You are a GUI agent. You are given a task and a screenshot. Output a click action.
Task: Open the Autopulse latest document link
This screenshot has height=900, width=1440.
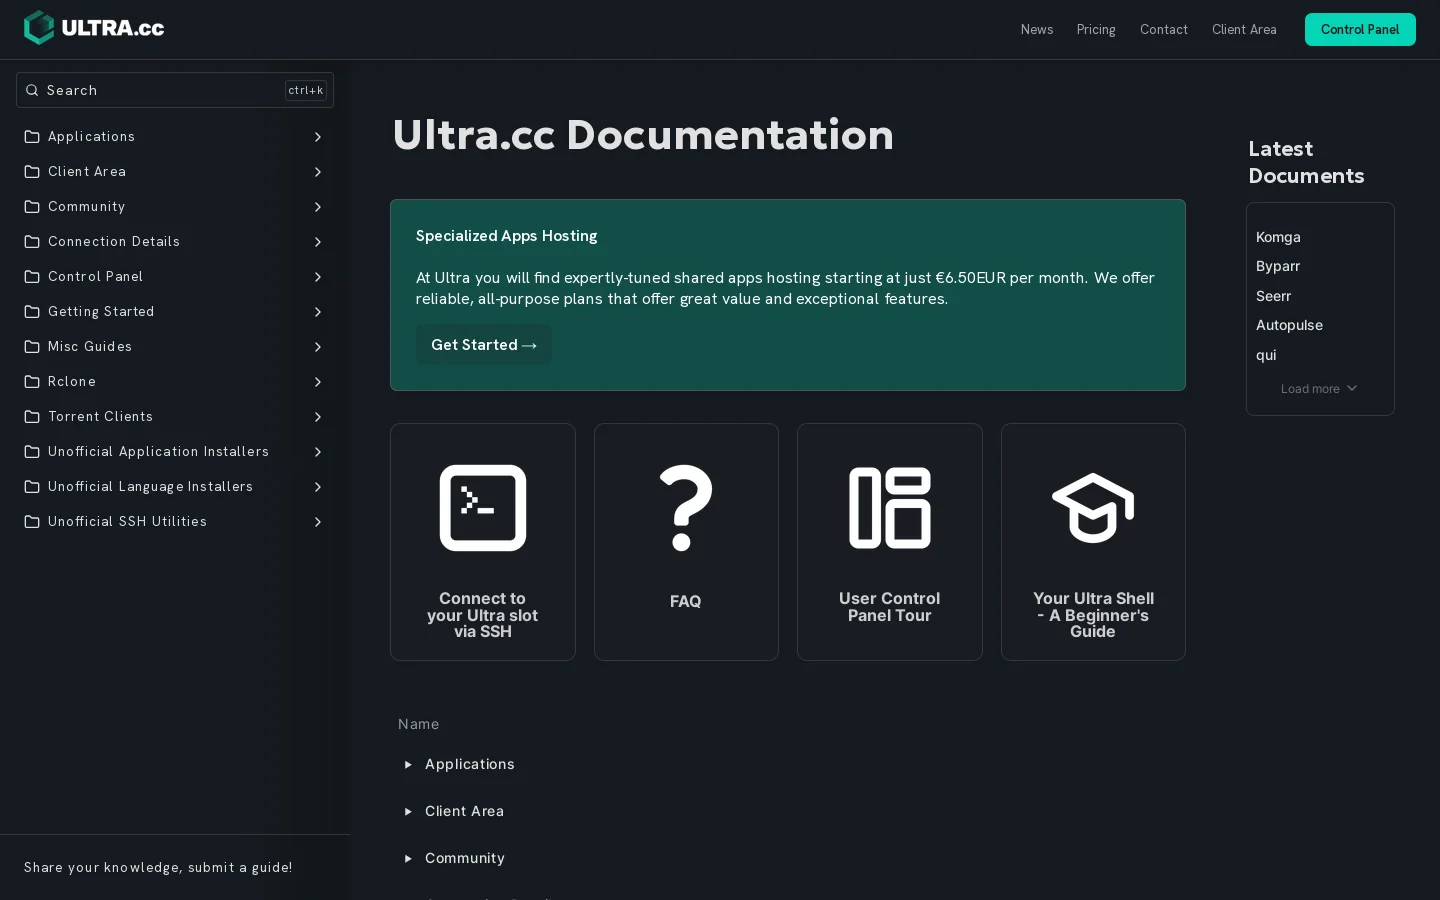click(x=1289, y=326)
